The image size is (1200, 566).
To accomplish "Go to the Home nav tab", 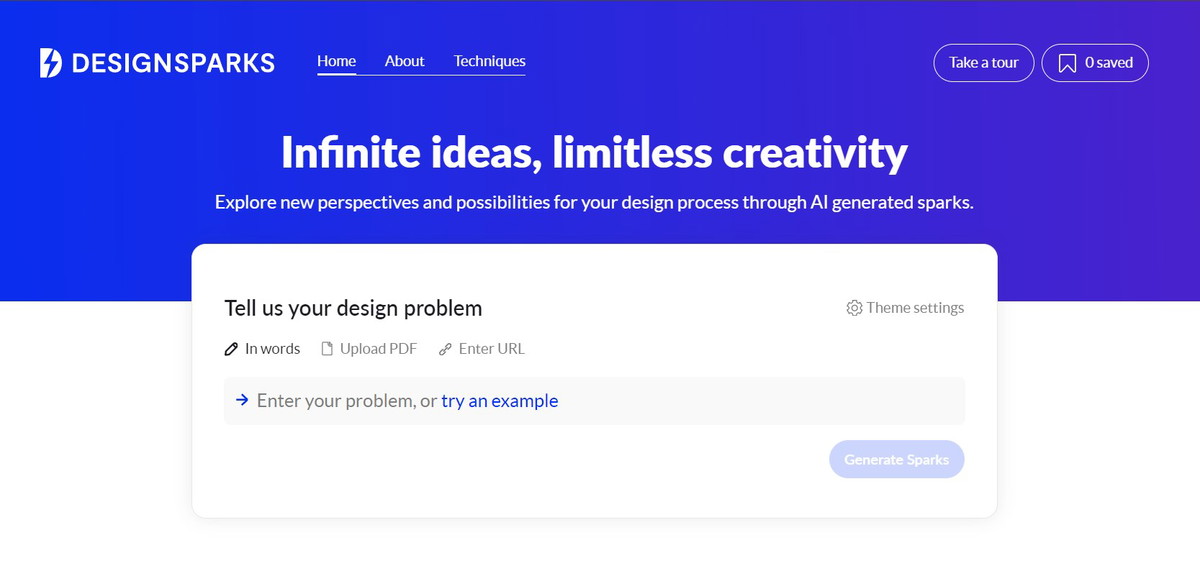I will pyautogui.click(x=336, y=61).
